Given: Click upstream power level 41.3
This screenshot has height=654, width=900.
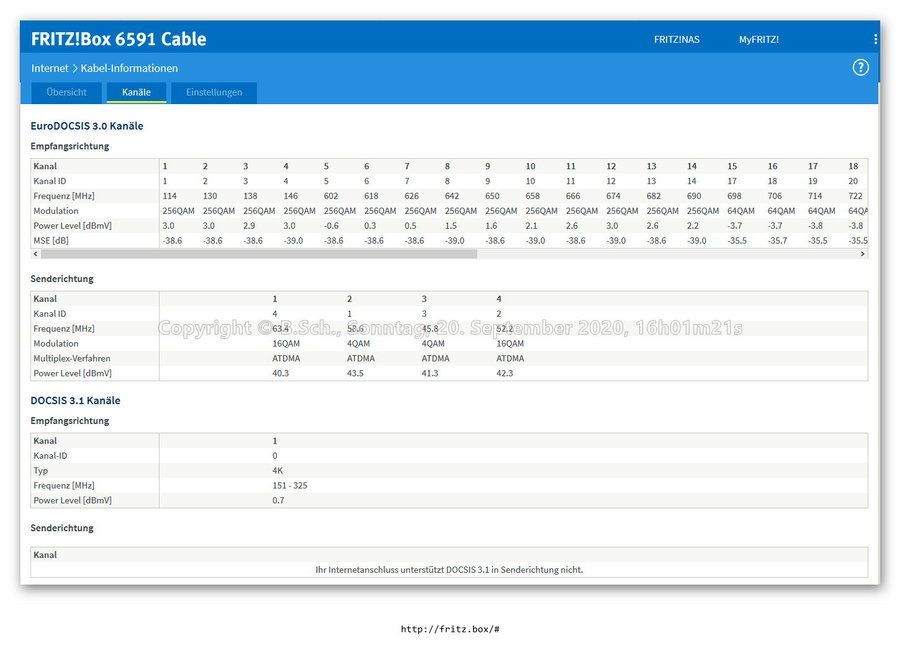Looking at the screenshot, I should click(x=430, y=374).
